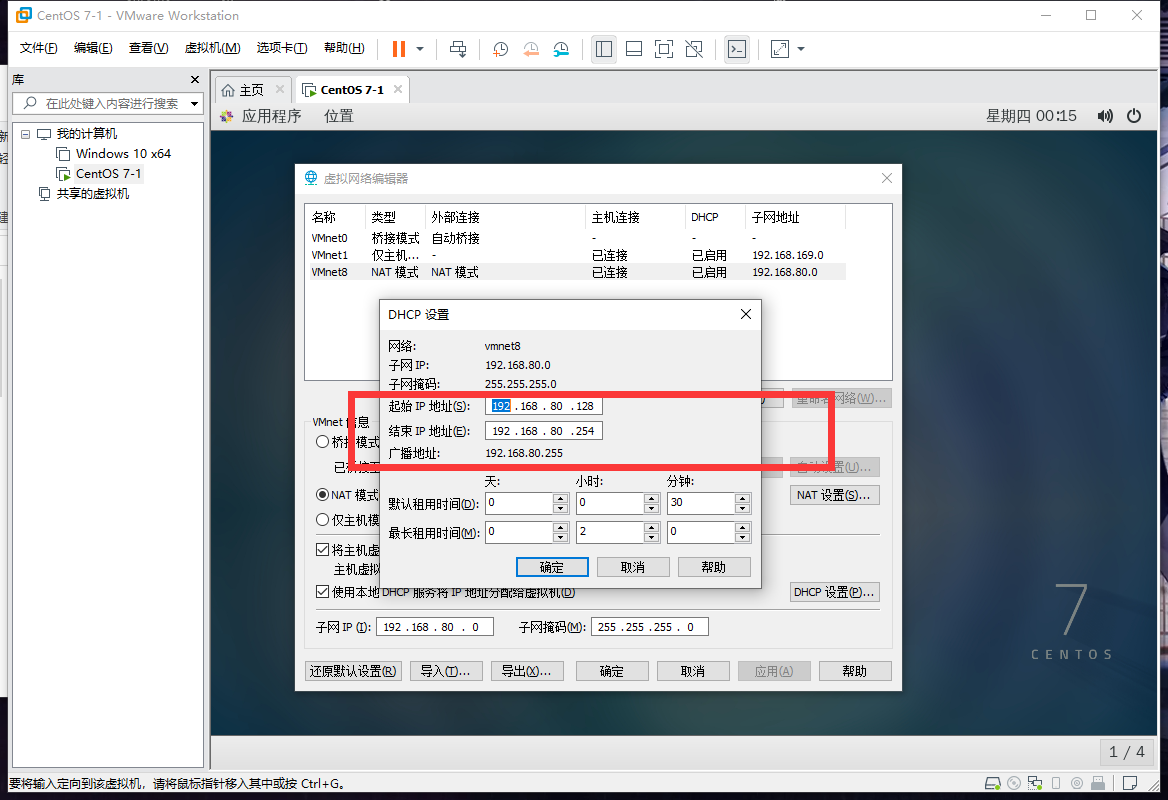Image resolution: width=1168 pixels, height=800 pixels.
Task: Open CentOS 应用程序 menu
Action: tap(271, 116)
